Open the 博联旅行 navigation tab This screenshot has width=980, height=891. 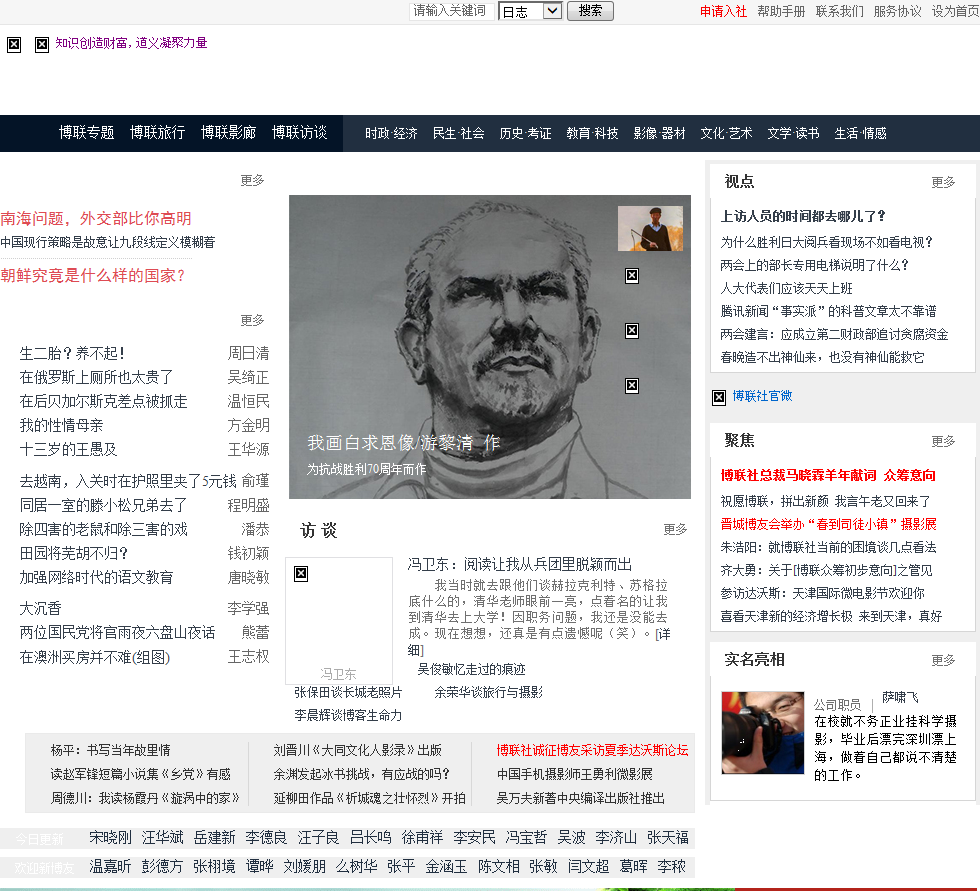point(158,132)
